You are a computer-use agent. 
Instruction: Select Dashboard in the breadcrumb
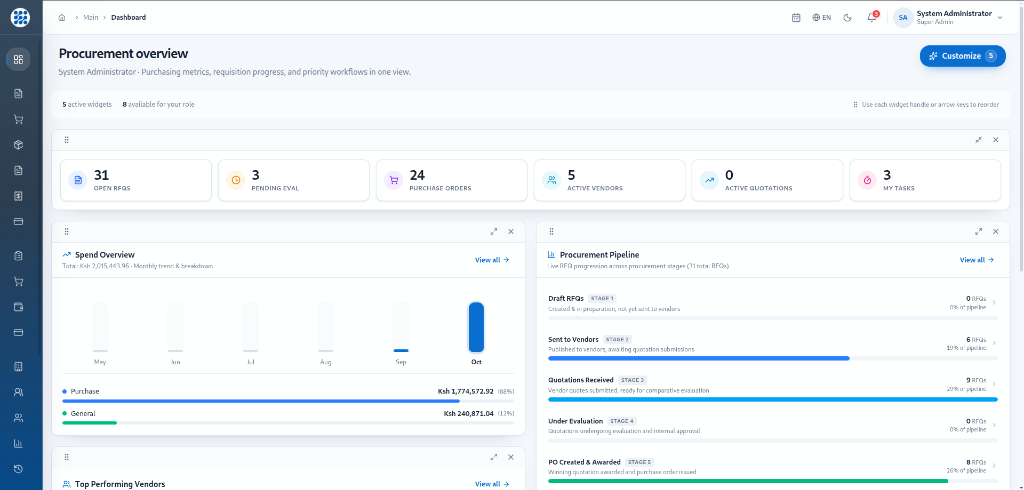129,18
